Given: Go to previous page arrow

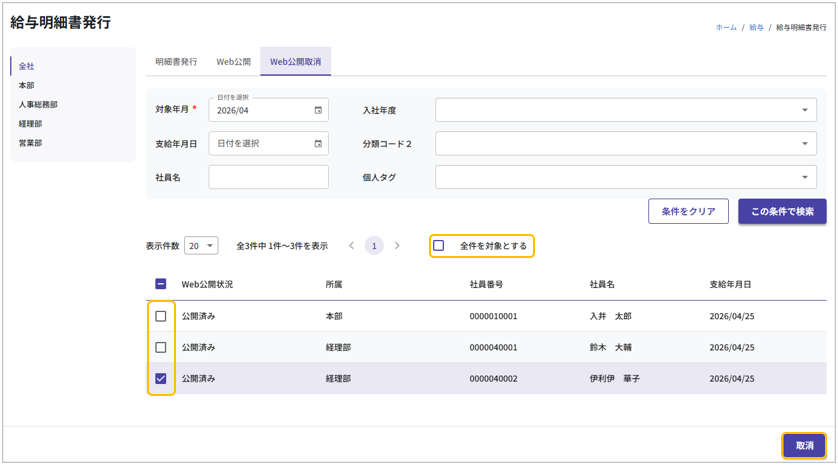Looking at the screenshot, I should 351,246.
